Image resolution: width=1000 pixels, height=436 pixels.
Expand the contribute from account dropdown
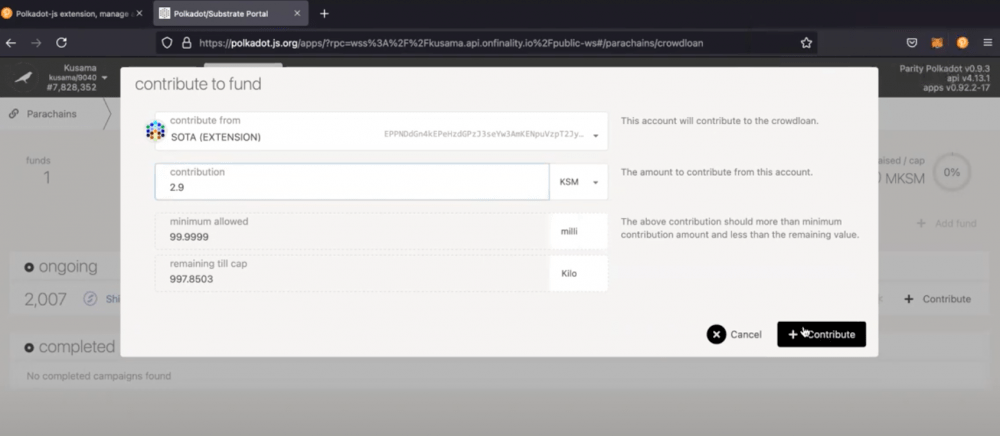pos(596,136)
